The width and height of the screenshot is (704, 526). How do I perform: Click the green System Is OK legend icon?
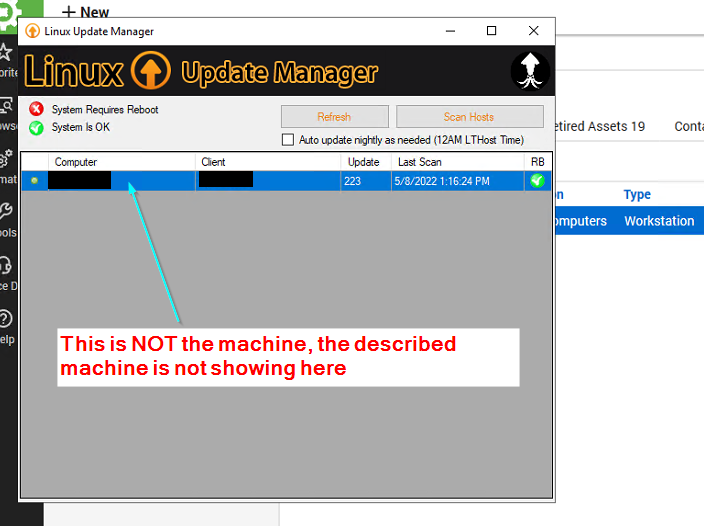36,128
